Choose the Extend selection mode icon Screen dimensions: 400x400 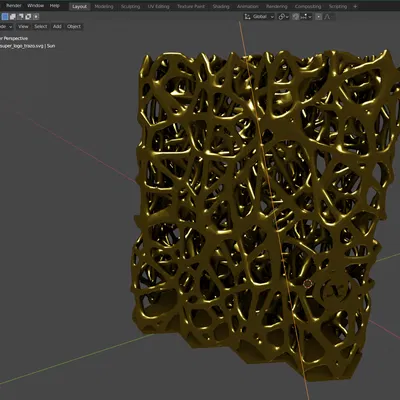(x=13, y=16)
